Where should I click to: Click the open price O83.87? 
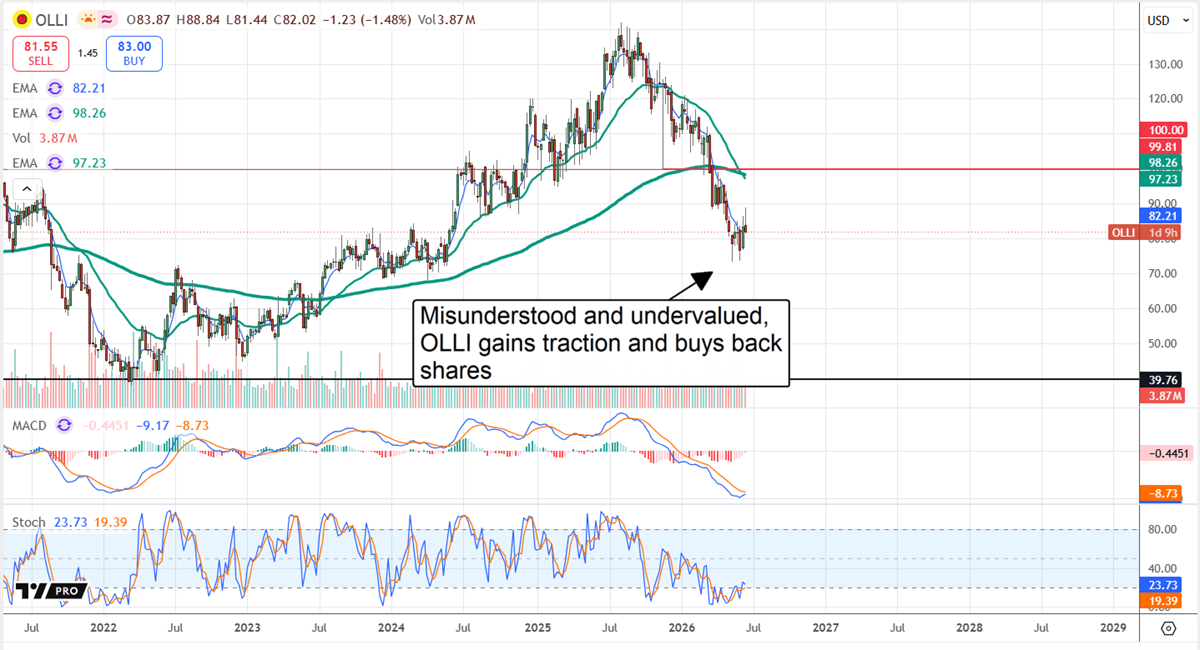click(x=148, y=18)
